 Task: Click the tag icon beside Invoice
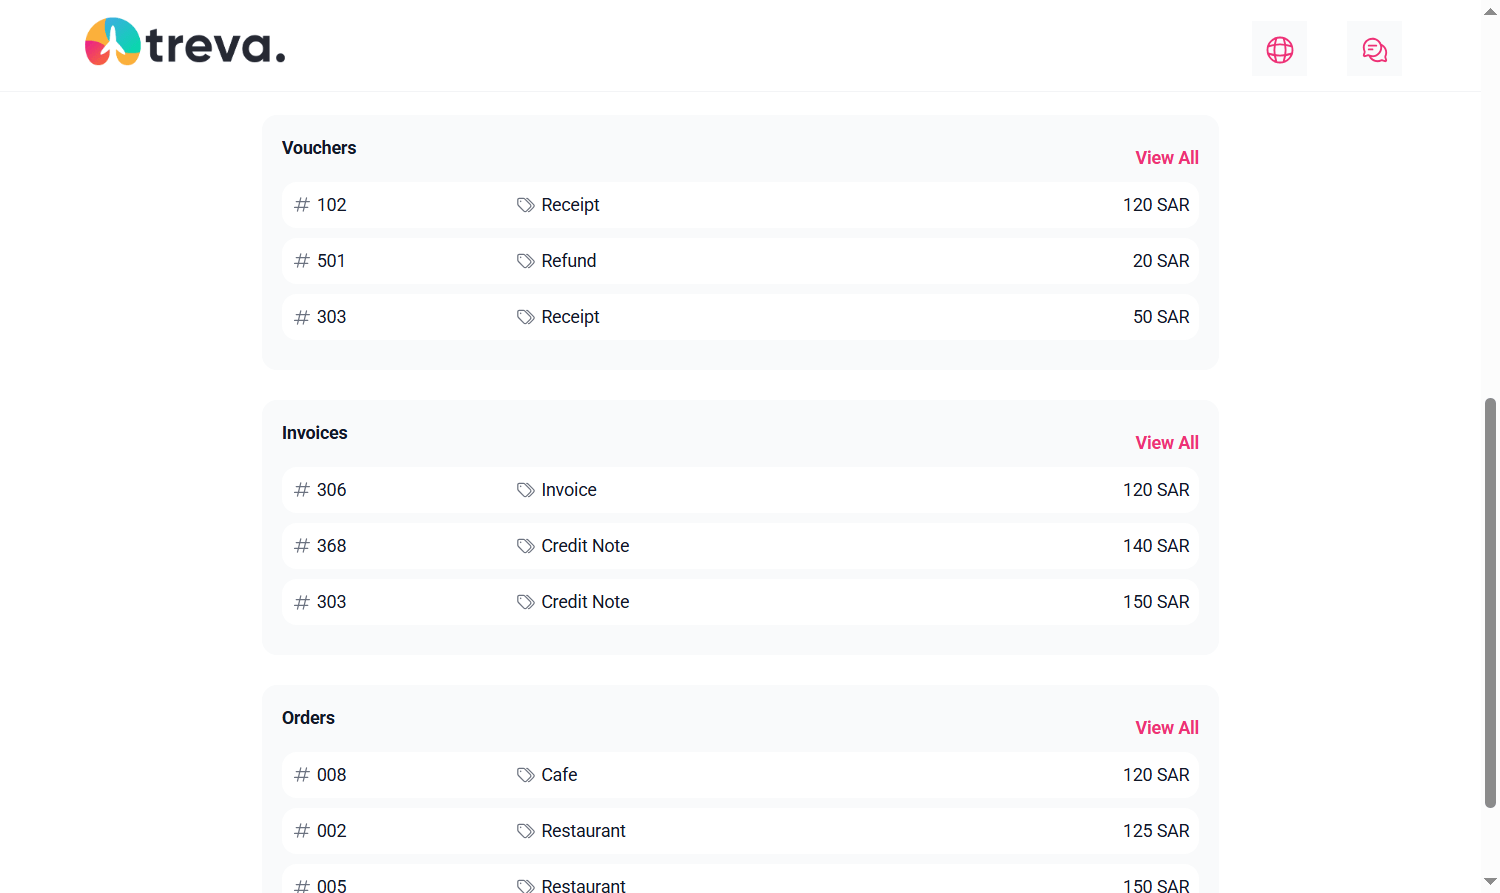525,490
